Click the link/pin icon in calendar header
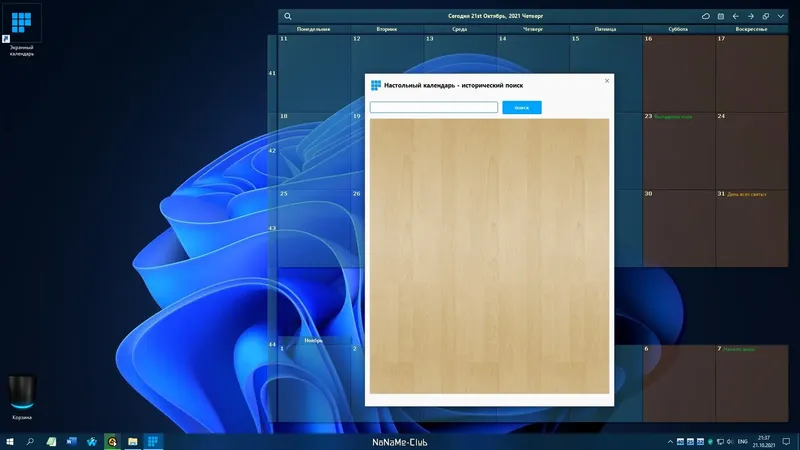Viewport: 800px width, 450px height. click(x=766, y=16)
